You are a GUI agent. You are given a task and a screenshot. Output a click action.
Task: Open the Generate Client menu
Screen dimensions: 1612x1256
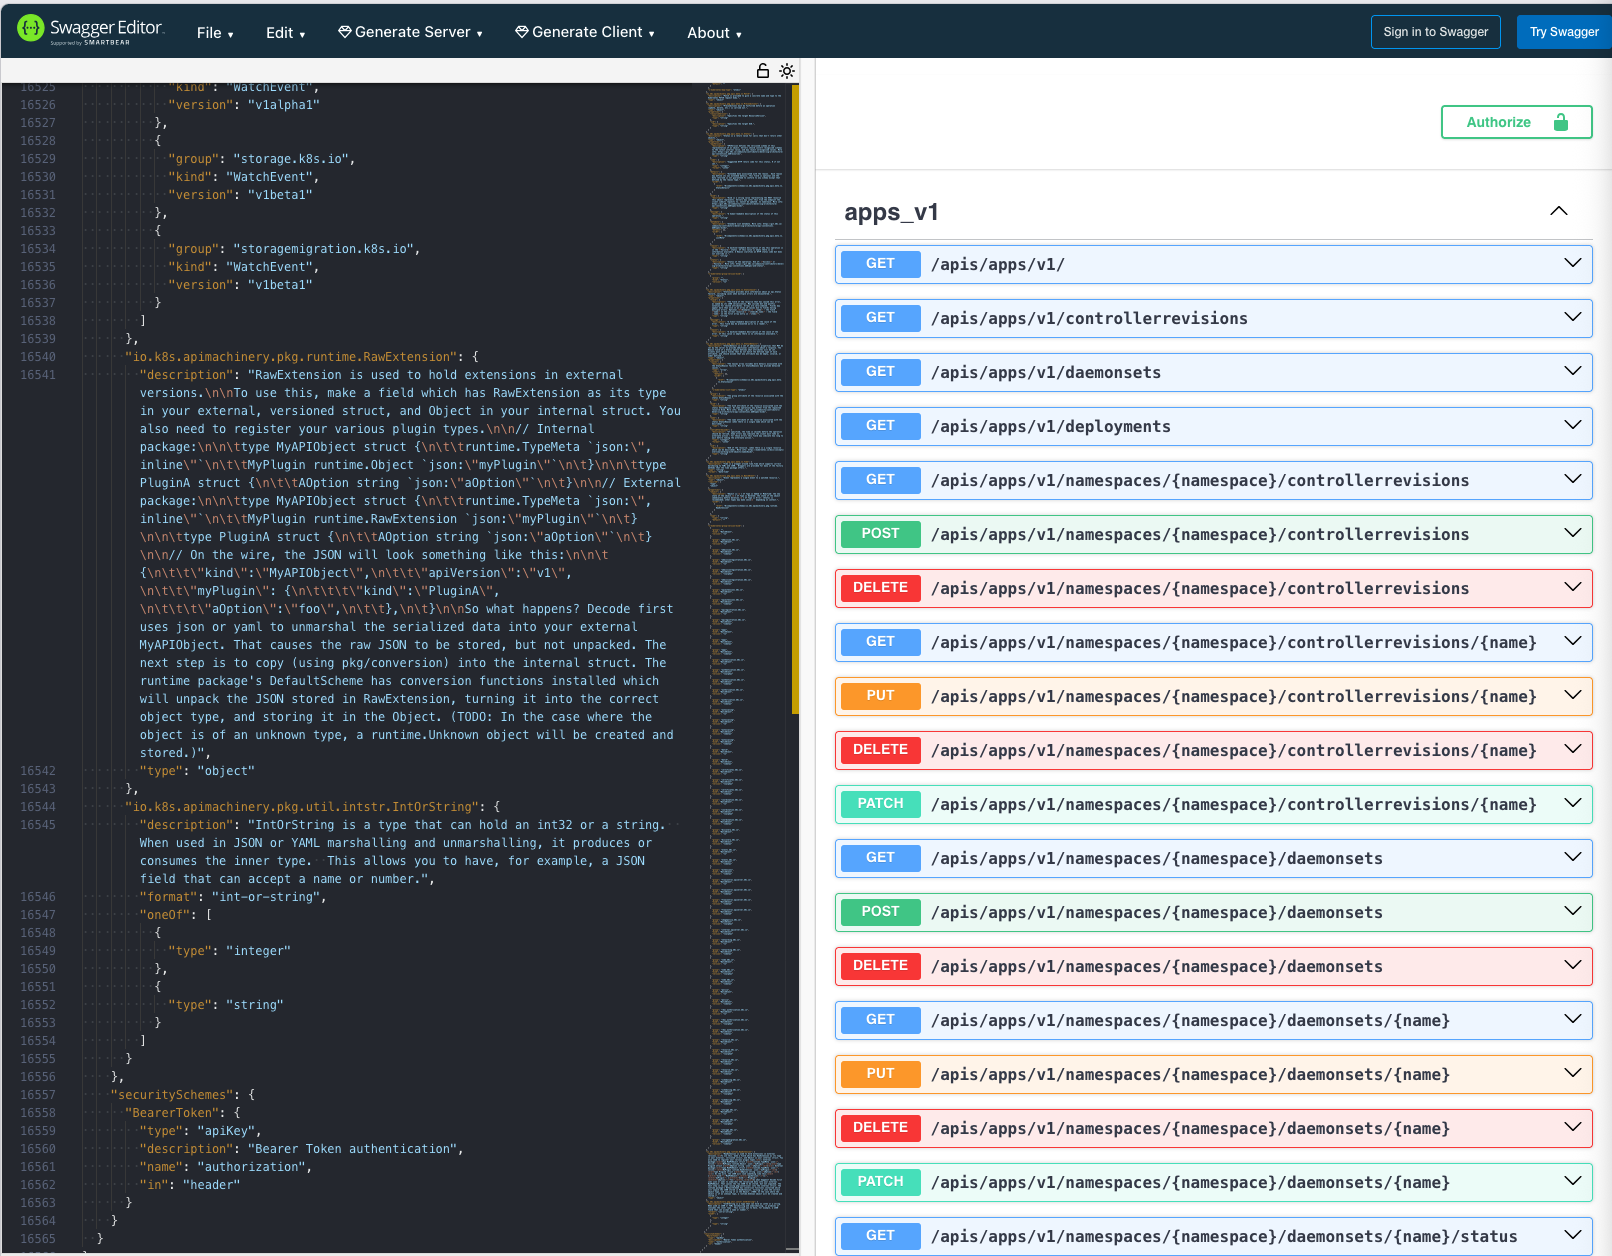click(x=584, y=32)
